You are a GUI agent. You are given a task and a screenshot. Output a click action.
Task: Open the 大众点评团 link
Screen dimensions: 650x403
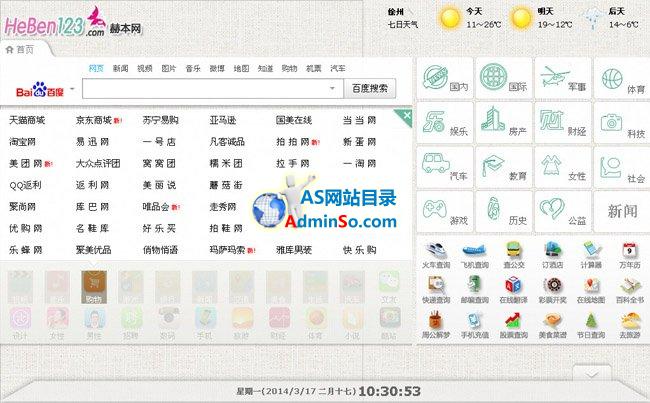coord(98,163)
